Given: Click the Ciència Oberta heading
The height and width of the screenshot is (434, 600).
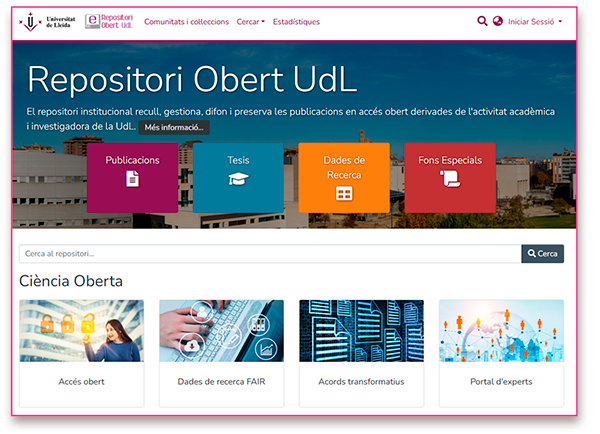Looking at the screenshot, I should click(x=71, y=281).
